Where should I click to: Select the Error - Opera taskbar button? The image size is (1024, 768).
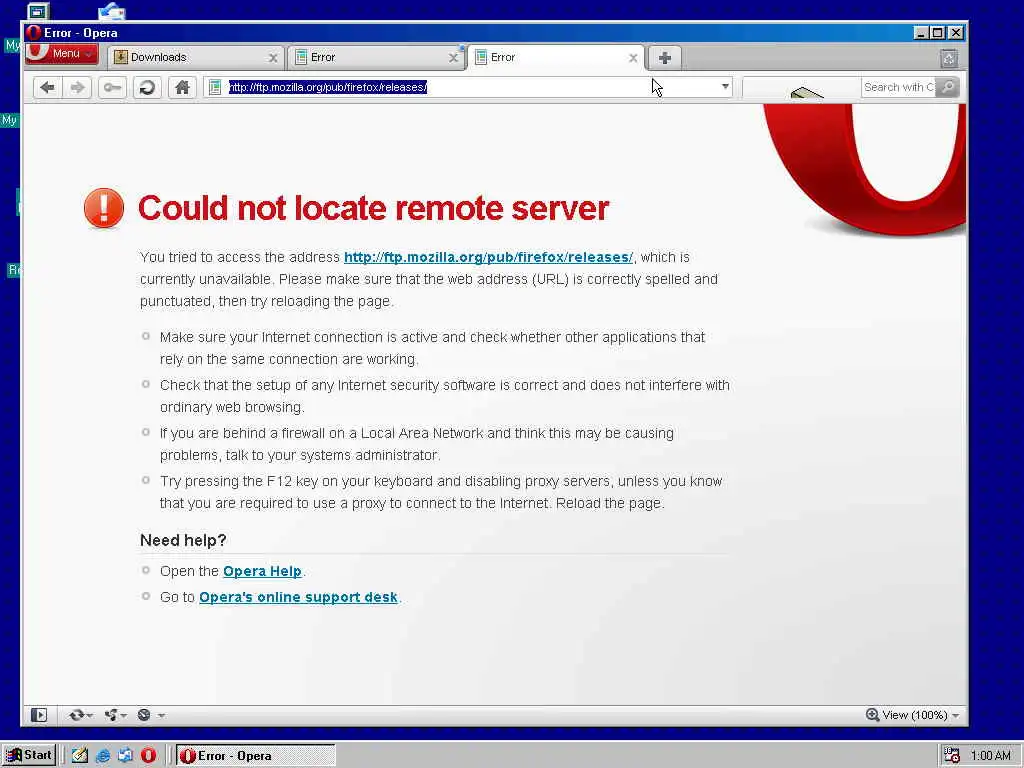pos(256,756)
